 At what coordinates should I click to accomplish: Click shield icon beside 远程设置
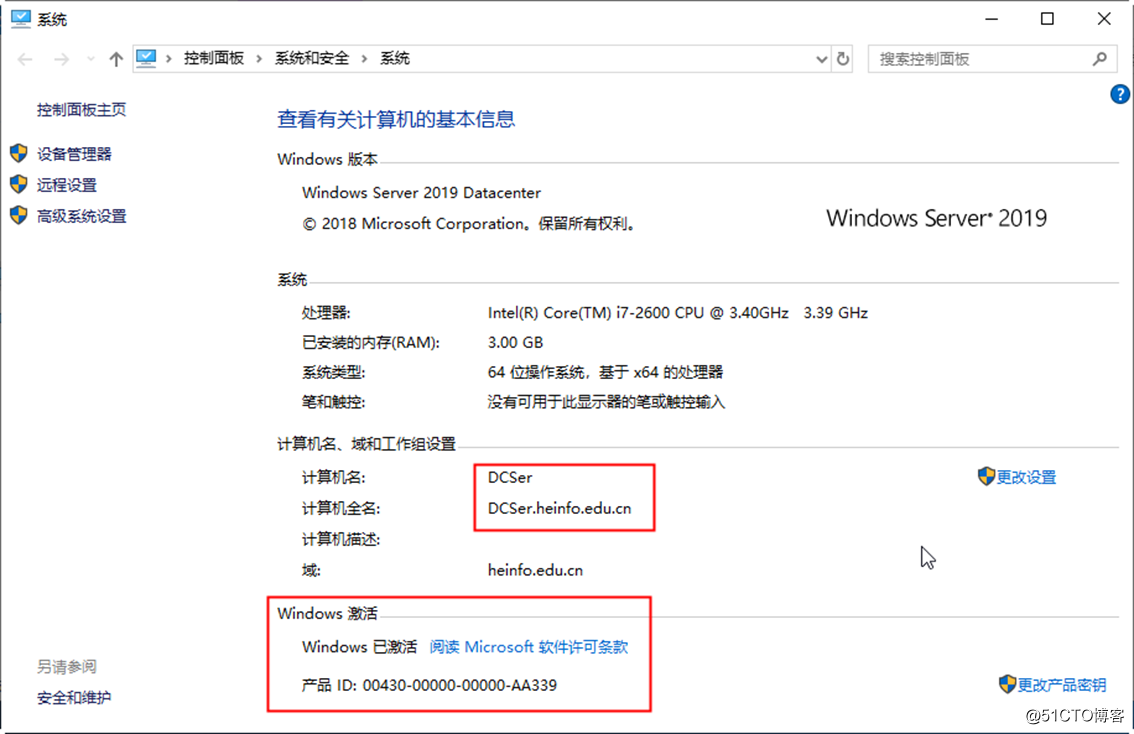pos(19,184)
